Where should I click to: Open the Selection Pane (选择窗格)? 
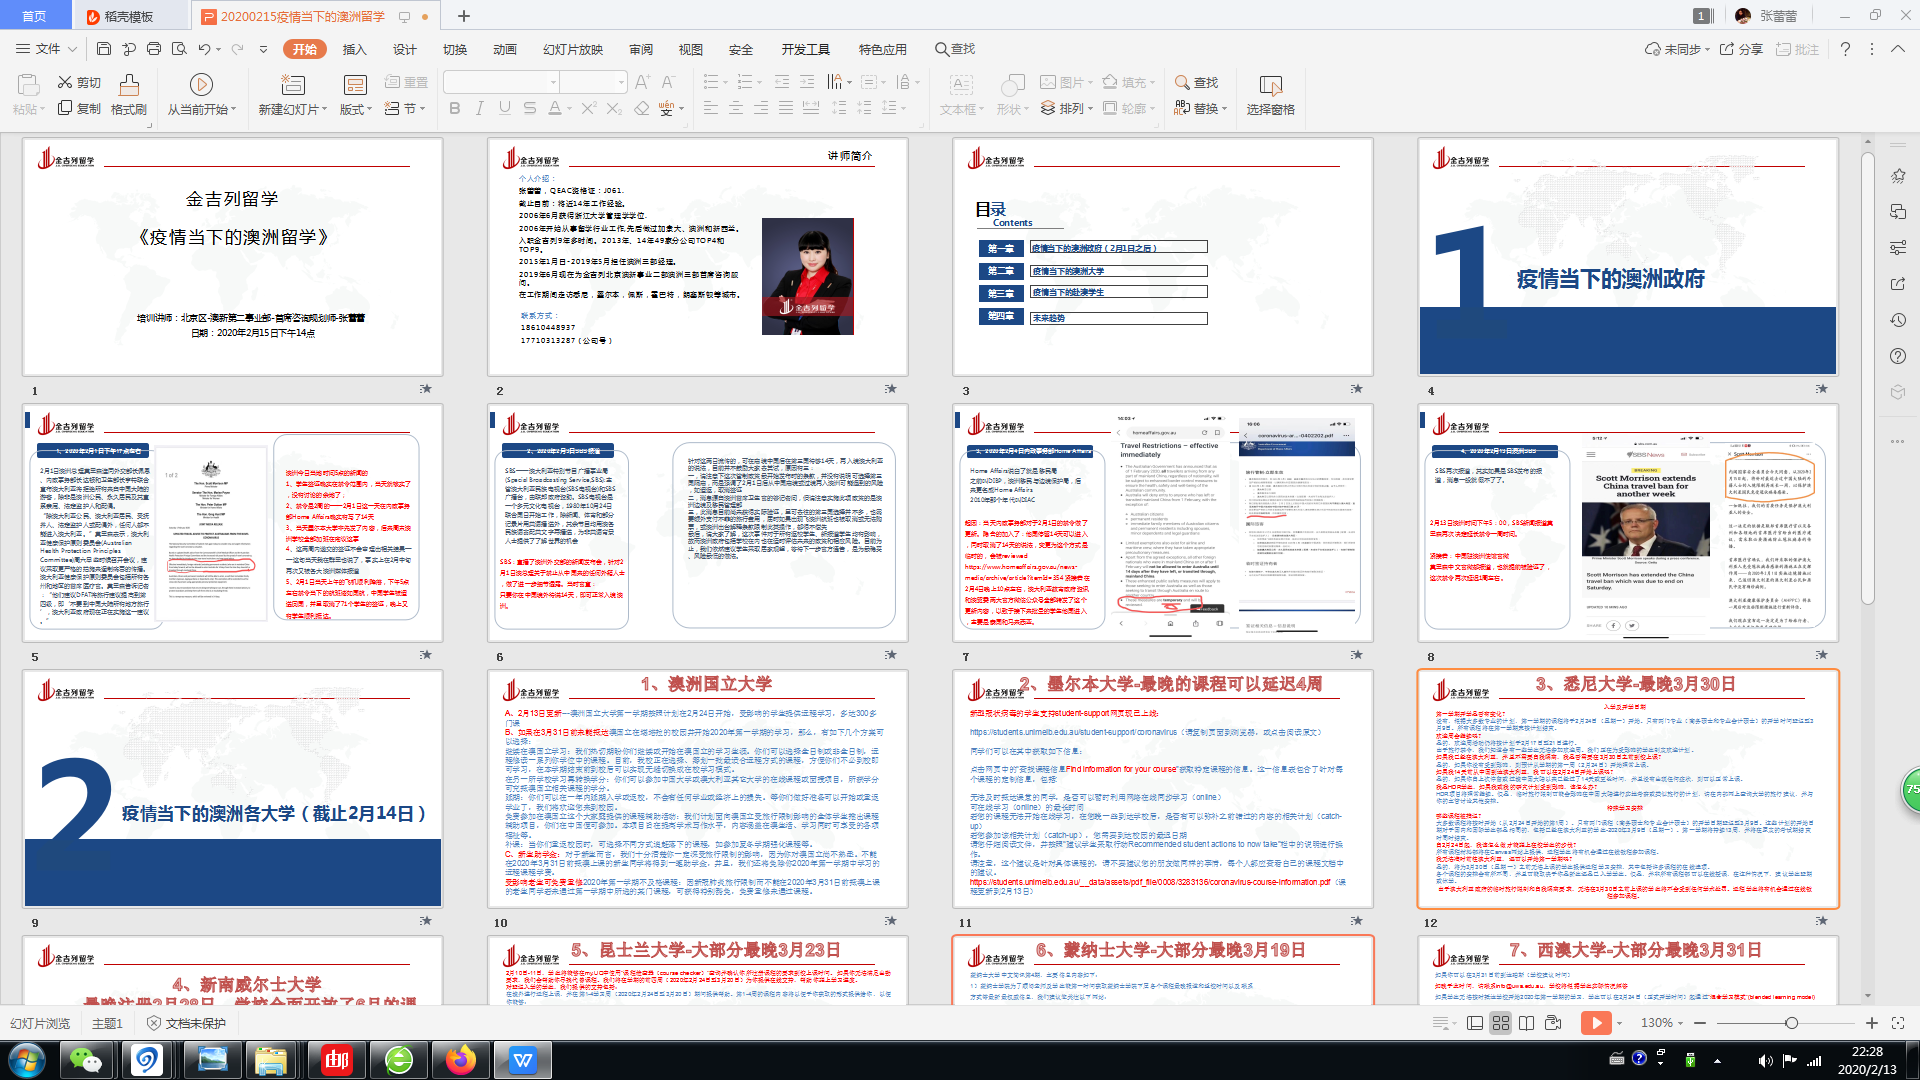tap(1270, 95)
